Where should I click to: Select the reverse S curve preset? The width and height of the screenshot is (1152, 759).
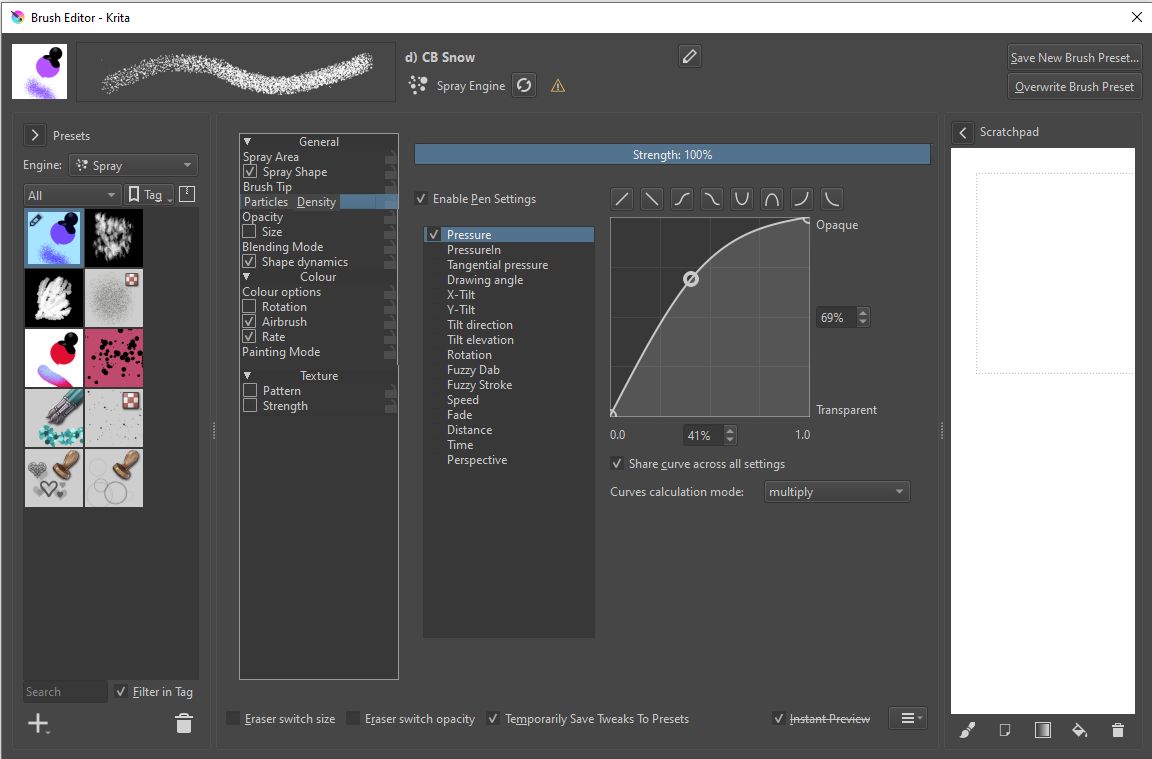pos(712,198)
